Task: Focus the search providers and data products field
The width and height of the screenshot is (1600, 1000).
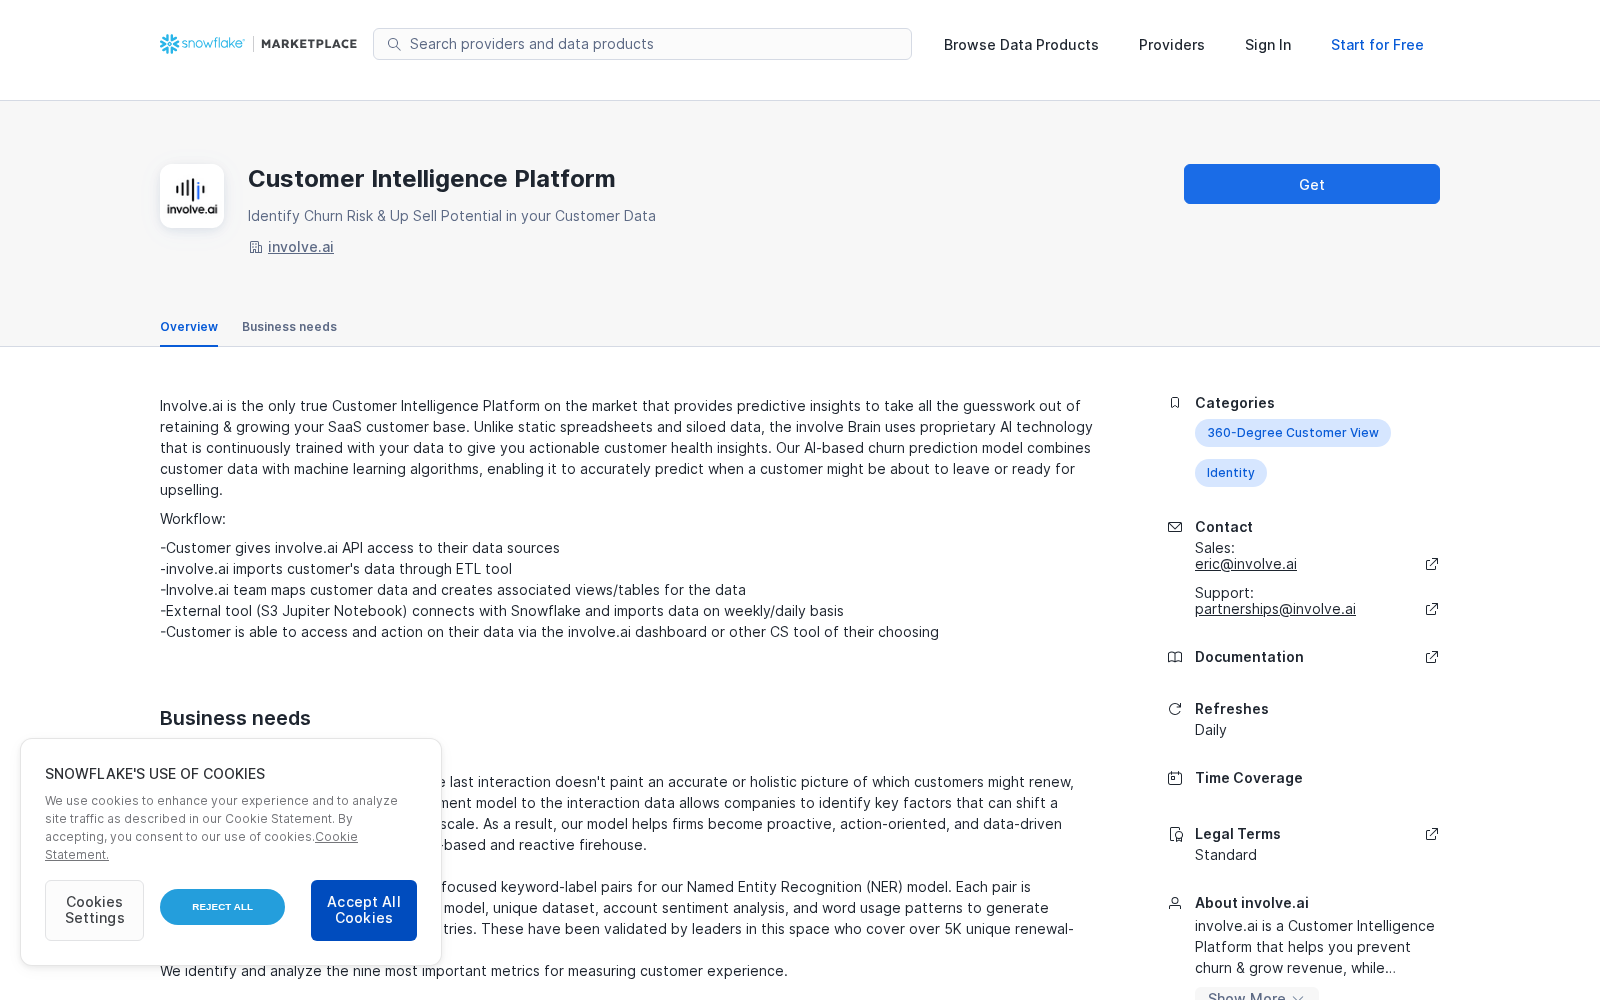Action: (642, 44)
